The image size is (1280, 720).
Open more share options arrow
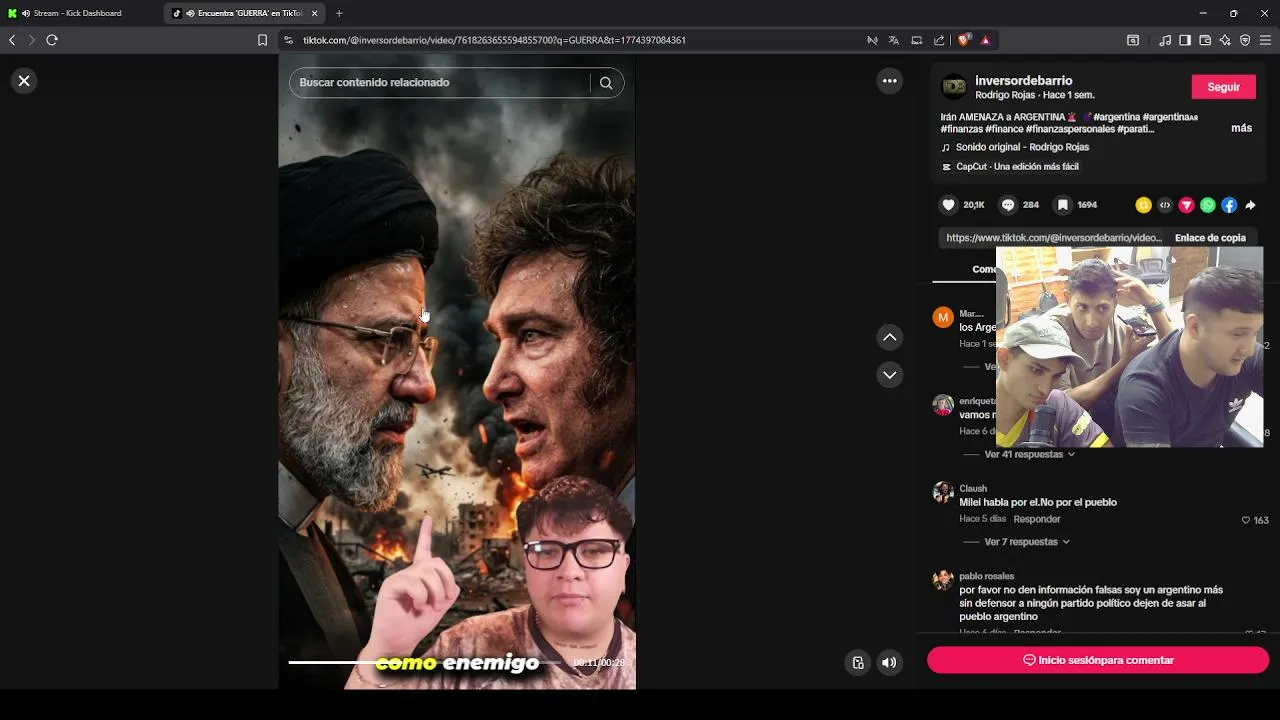coord(1250,205)
